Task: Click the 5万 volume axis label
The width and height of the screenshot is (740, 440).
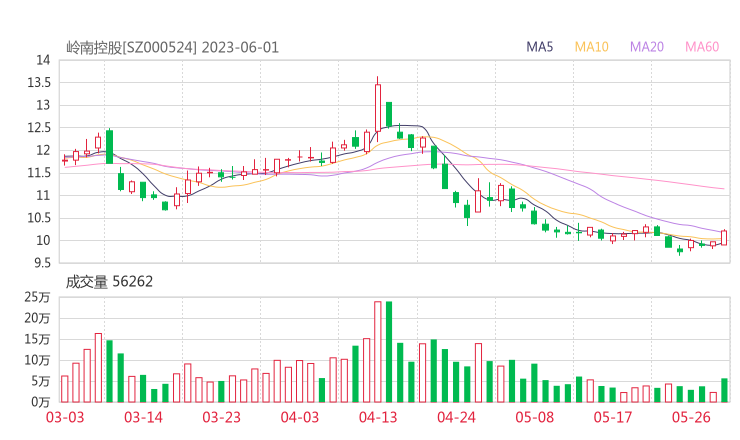Action: point(41,381)
